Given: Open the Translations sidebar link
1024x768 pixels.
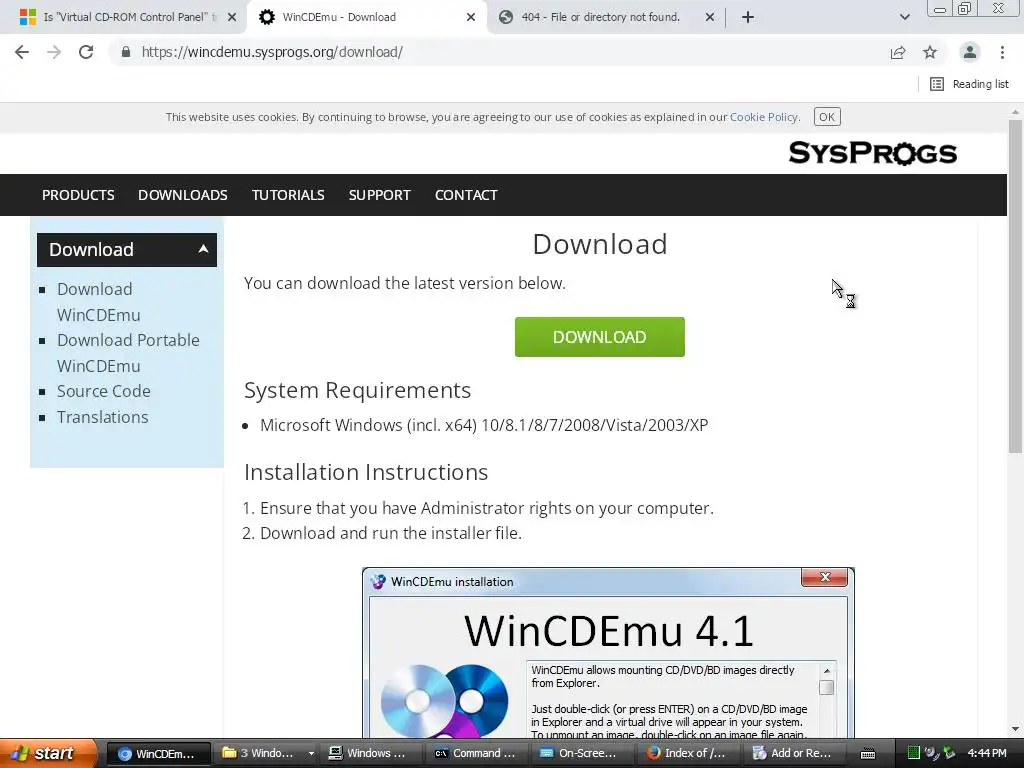Looking at the screenshot, I should coord(103,417).
